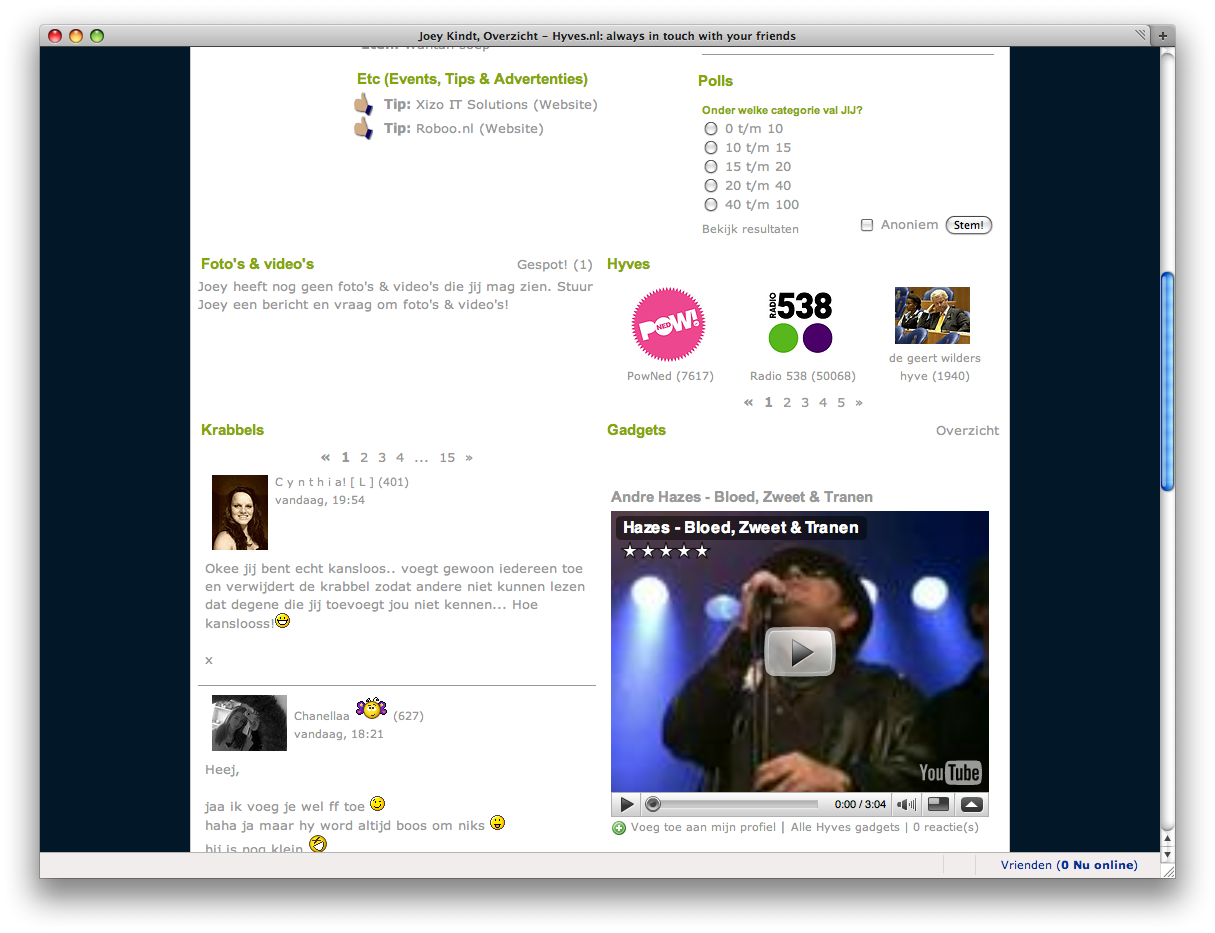1215x933 pixels.
Task: Open page 2 of the Hyves list
Action: (787, 403)
